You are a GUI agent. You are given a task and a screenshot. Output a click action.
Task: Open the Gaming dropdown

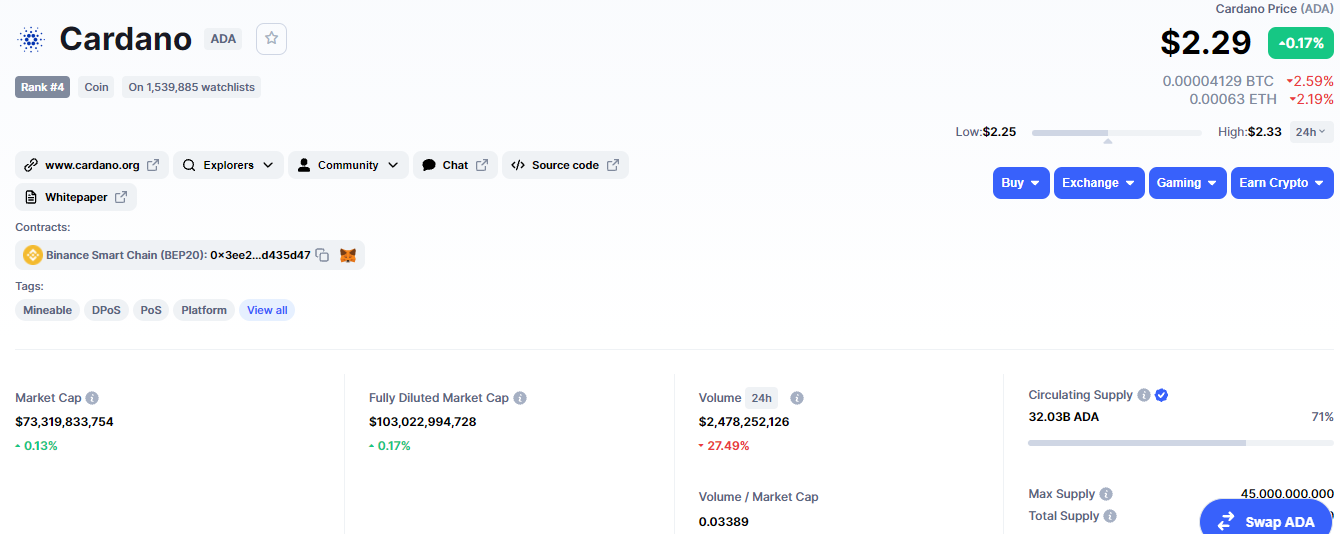point(1188,183)
